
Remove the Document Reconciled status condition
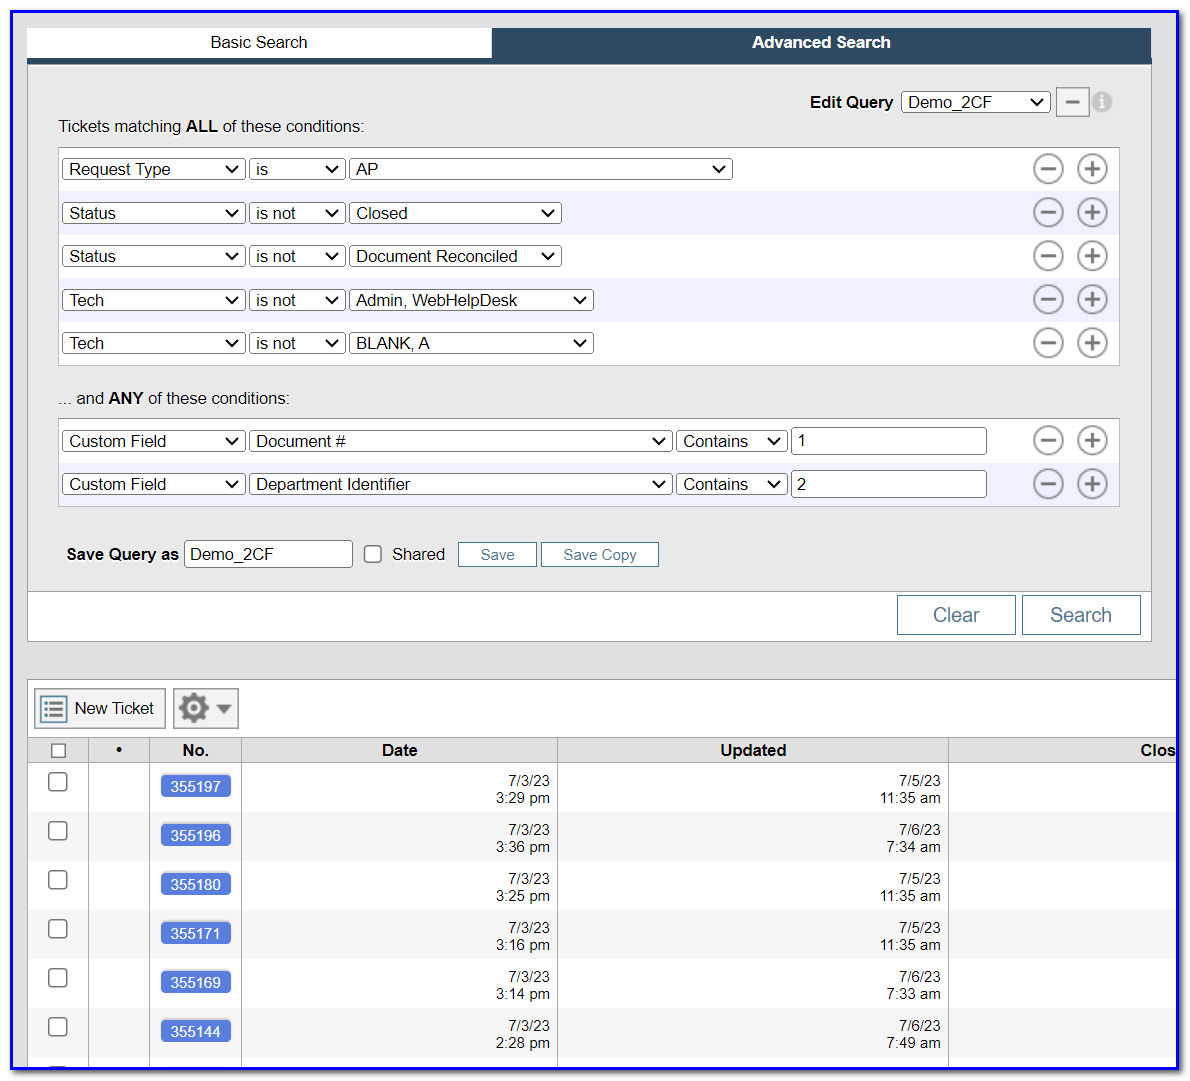(1047, 256)
